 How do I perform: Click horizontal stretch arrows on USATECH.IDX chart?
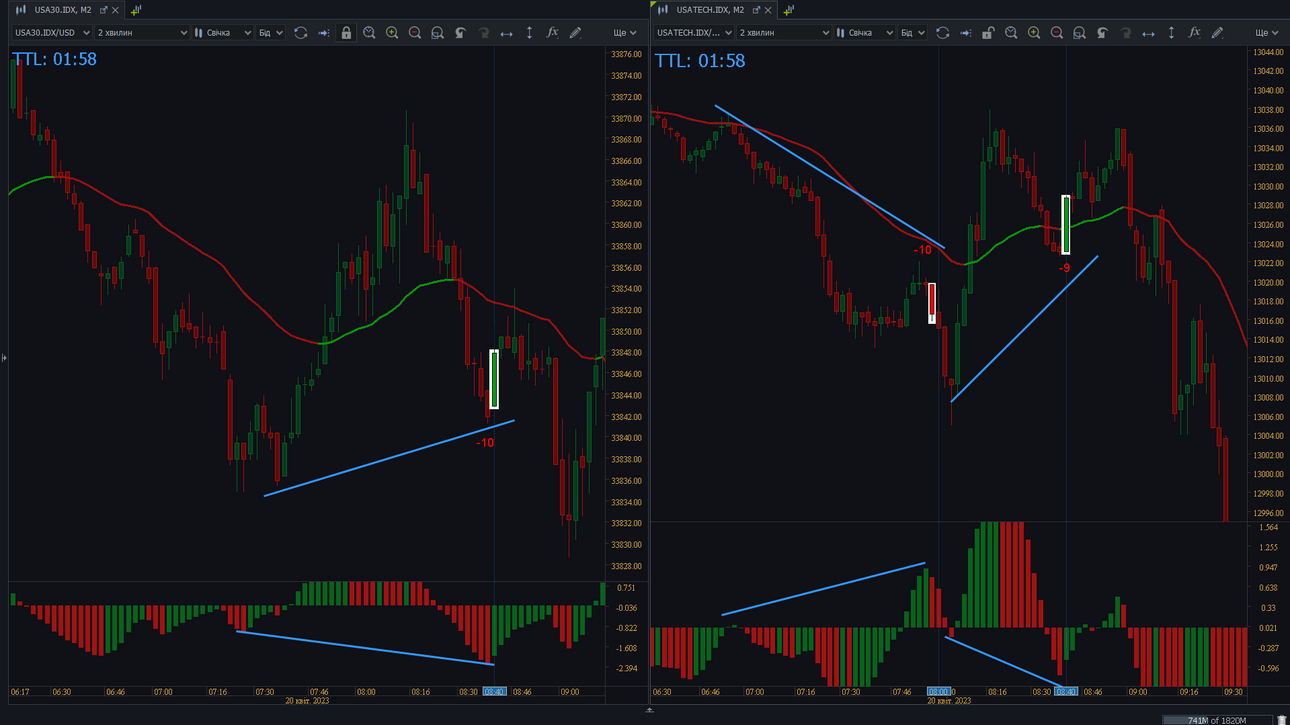(1148, 33)
